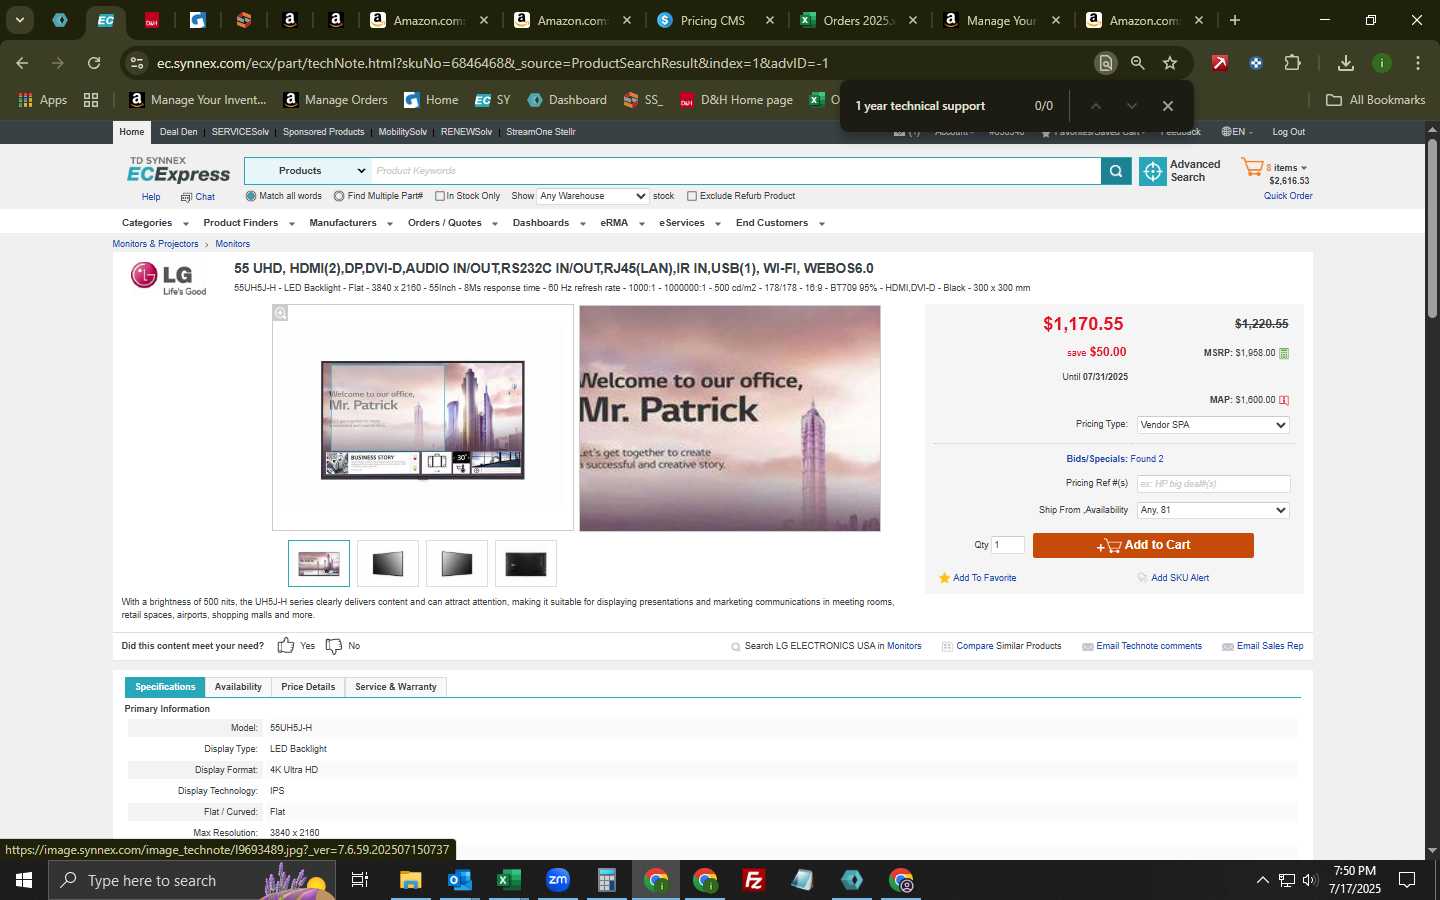Screen dimensions: 1440x900
Task: Select Find Multiple Part# radio button
Action: [x=339, y=196]
